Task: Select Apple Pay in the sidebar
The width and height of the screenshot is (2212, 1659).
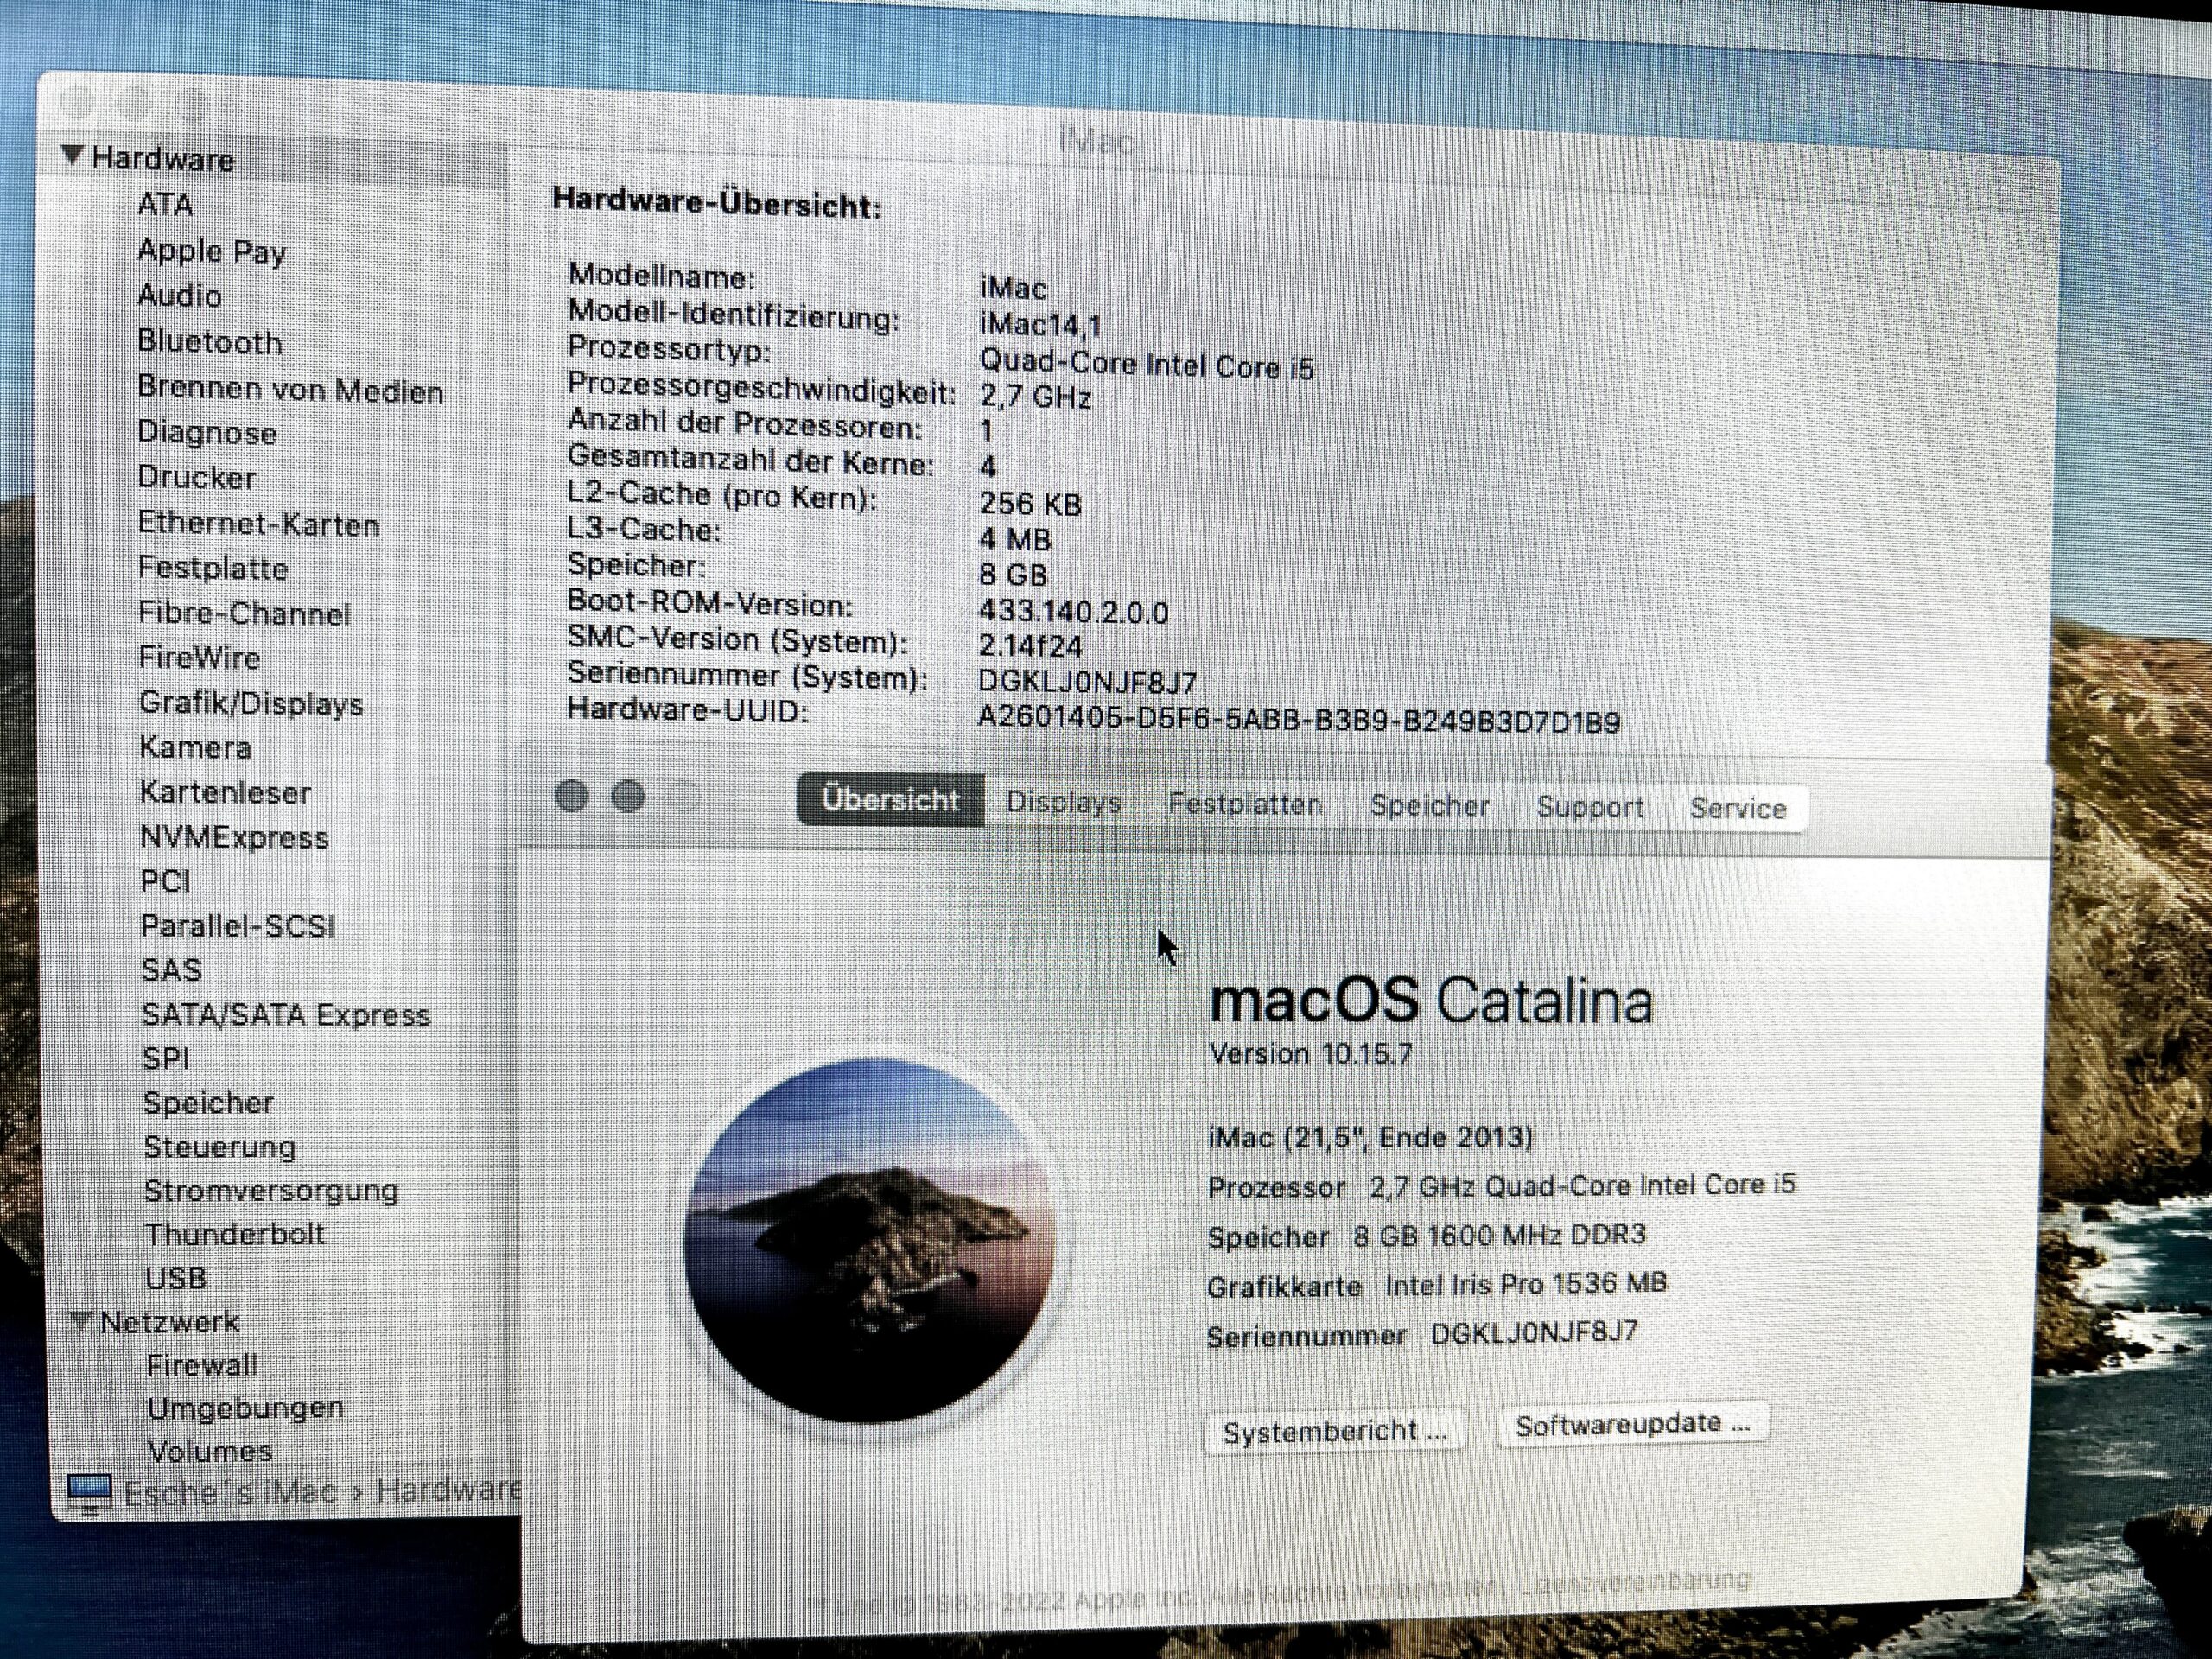Action: click(x=213, y=251)
